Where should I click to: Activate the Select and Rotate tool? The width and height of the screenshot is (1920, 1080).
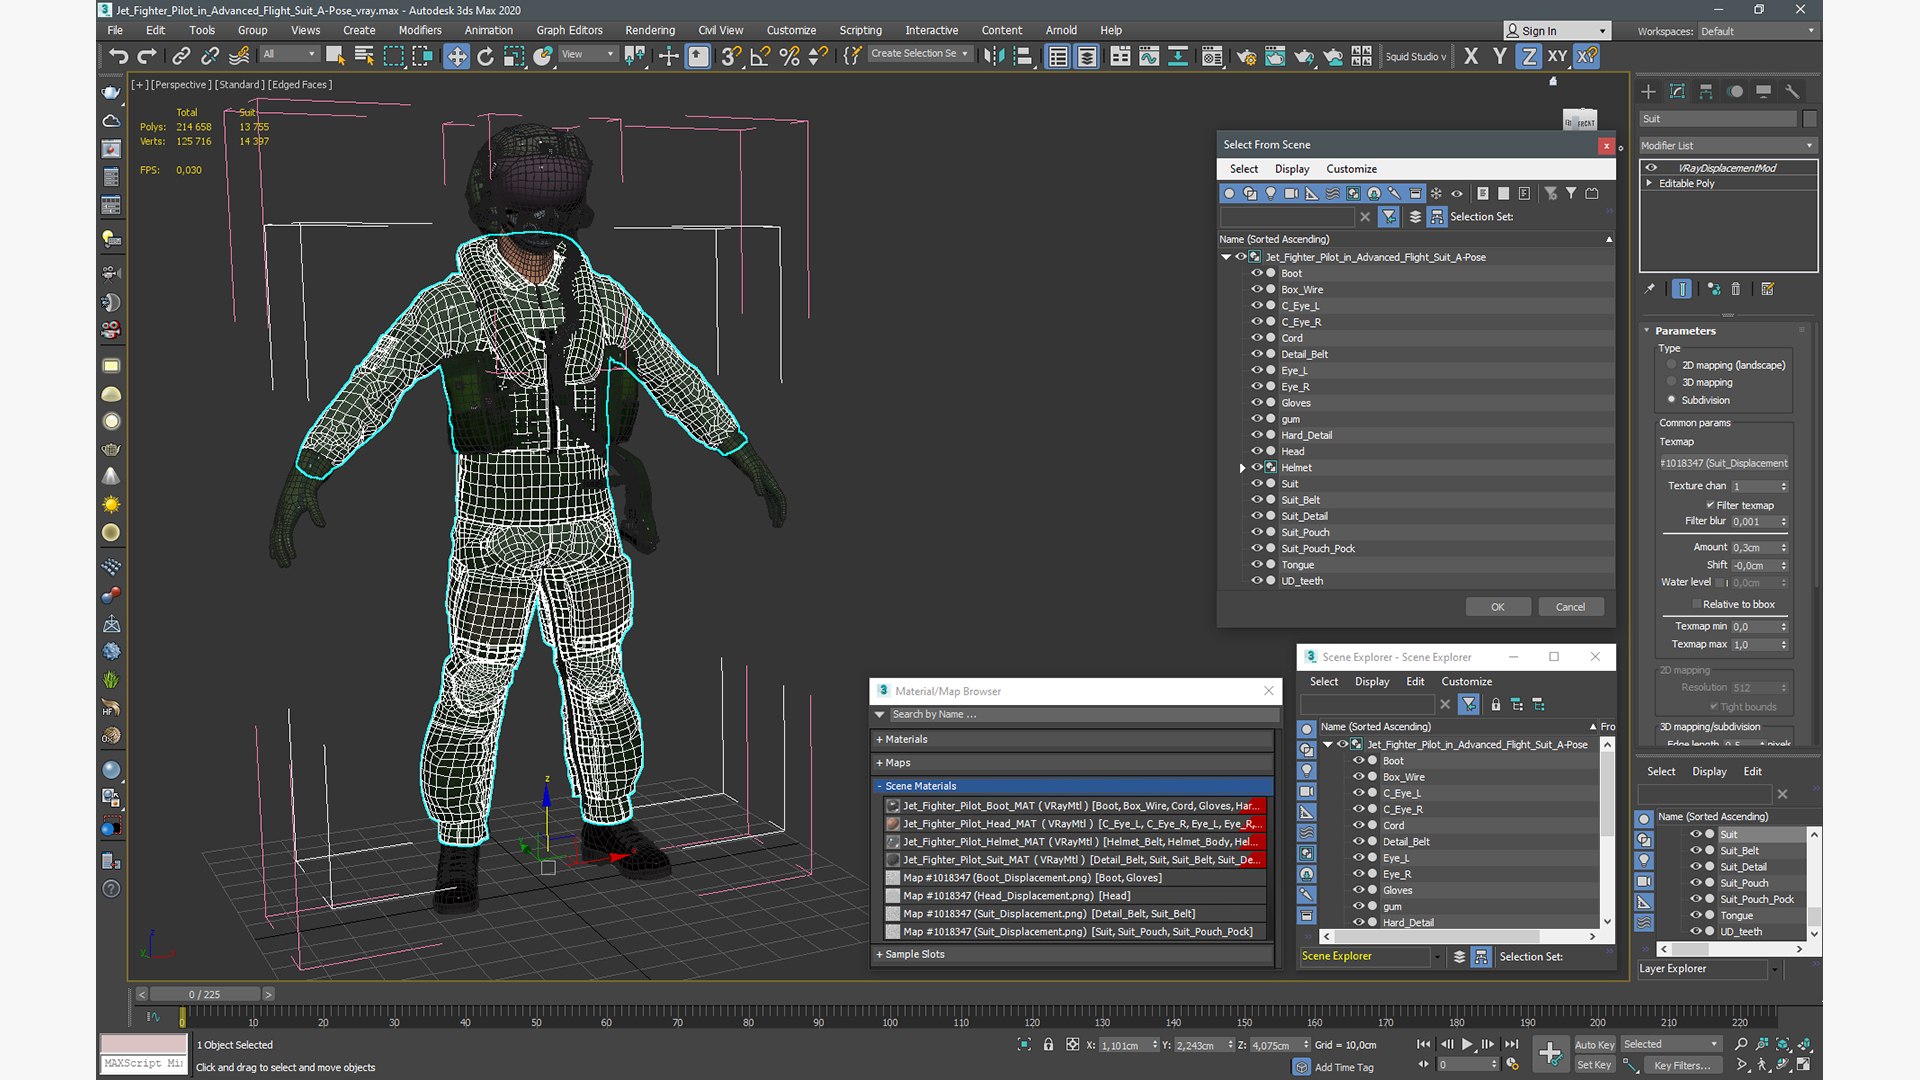click(x=485, y=56)
